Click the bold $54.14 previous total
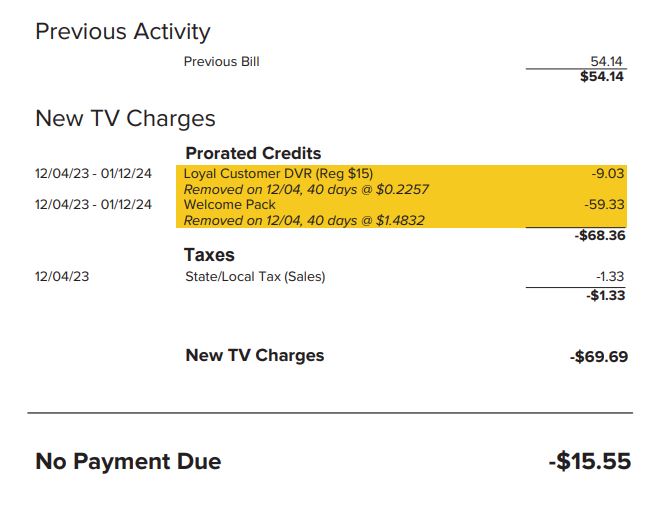Image resolution: width=656 pixels, height=510 pixels. click(x=602, y=77)
